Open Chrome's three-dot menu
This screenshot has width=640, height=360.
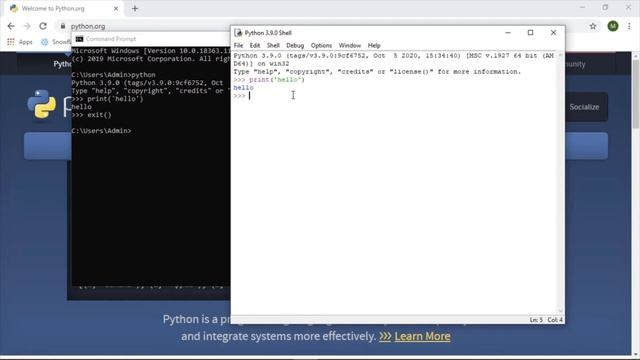629,26
